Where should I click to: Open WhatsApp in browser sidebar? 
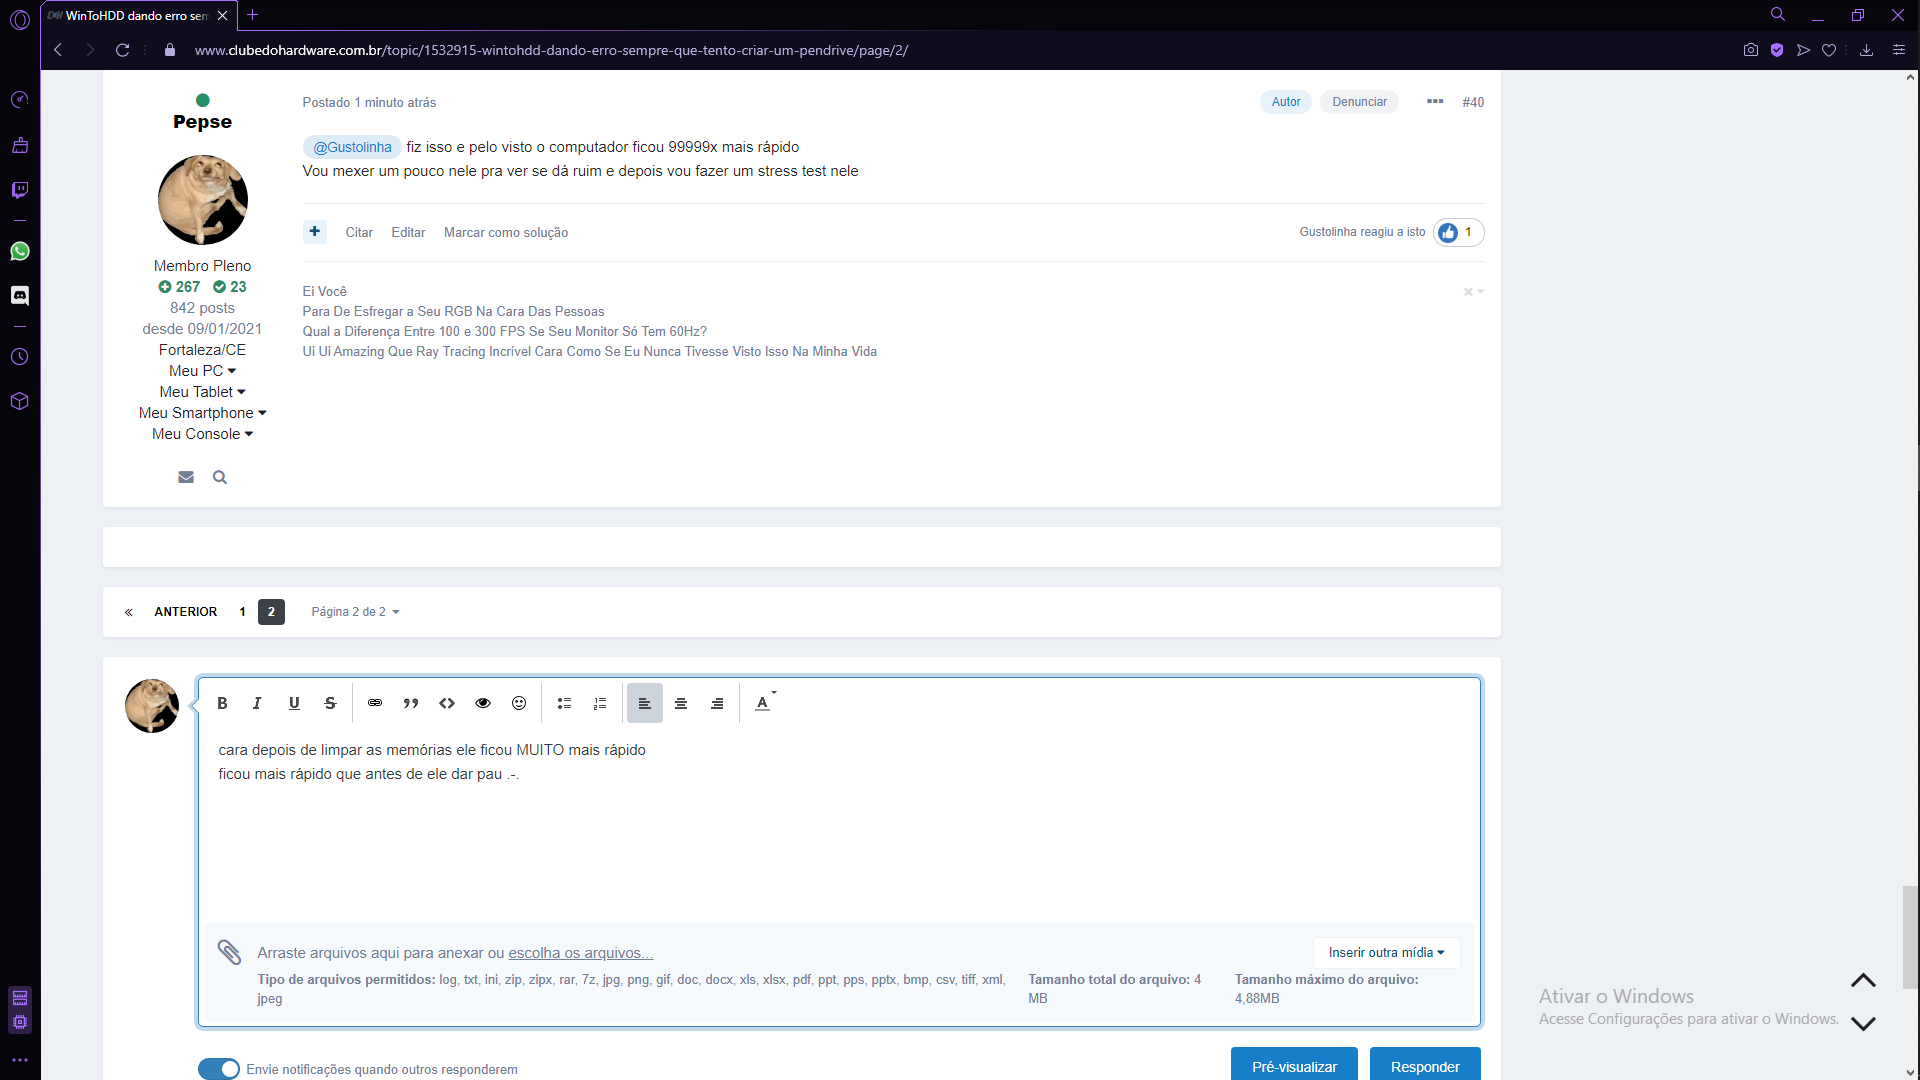(20, 251)
